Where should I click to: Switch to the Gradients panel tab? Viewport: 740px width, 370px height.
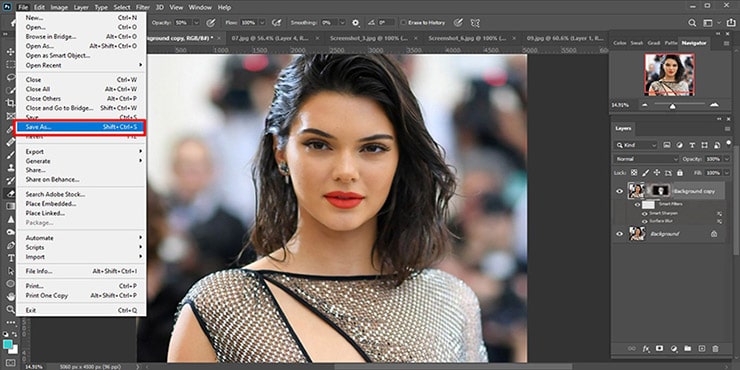pyautogui.click(x=654, y=43)
